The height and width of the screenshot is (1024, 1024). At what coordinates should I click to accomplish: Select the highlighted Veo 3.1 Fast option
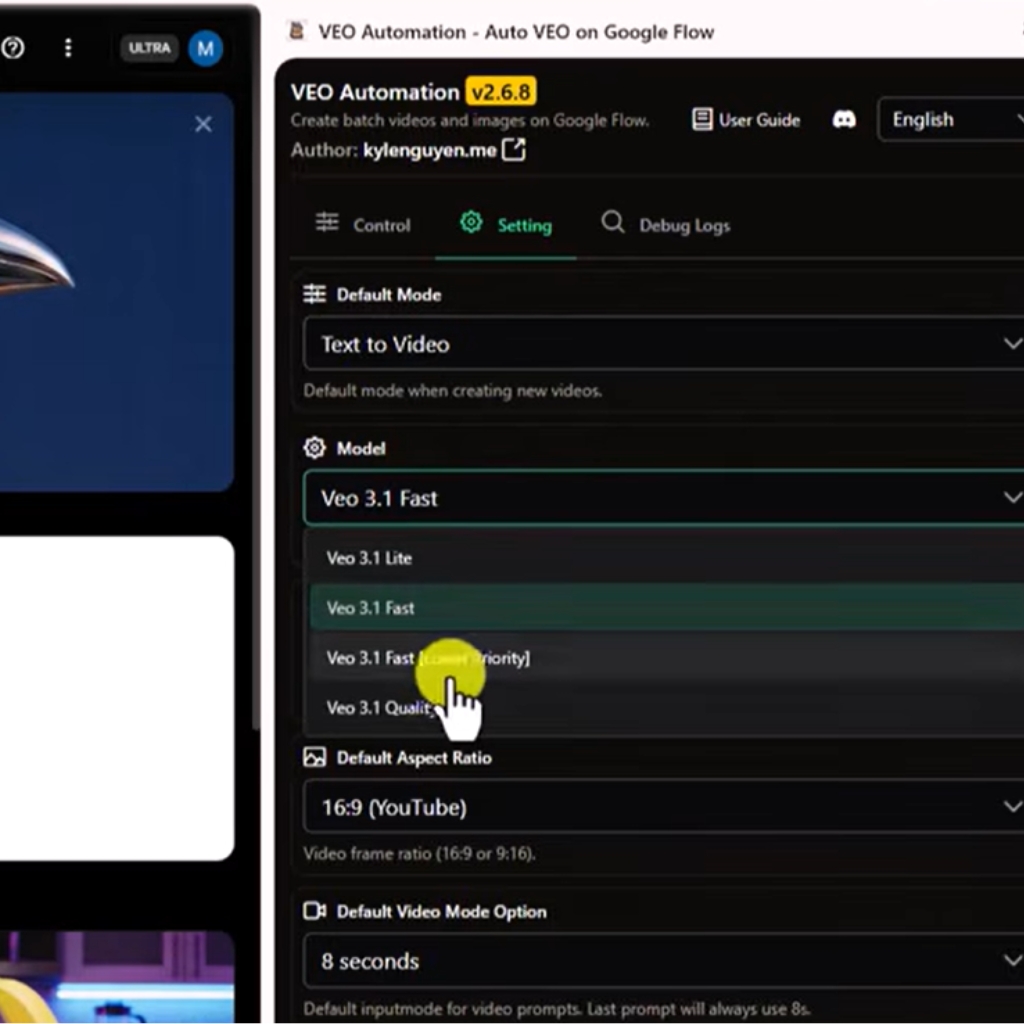[667, 608]
